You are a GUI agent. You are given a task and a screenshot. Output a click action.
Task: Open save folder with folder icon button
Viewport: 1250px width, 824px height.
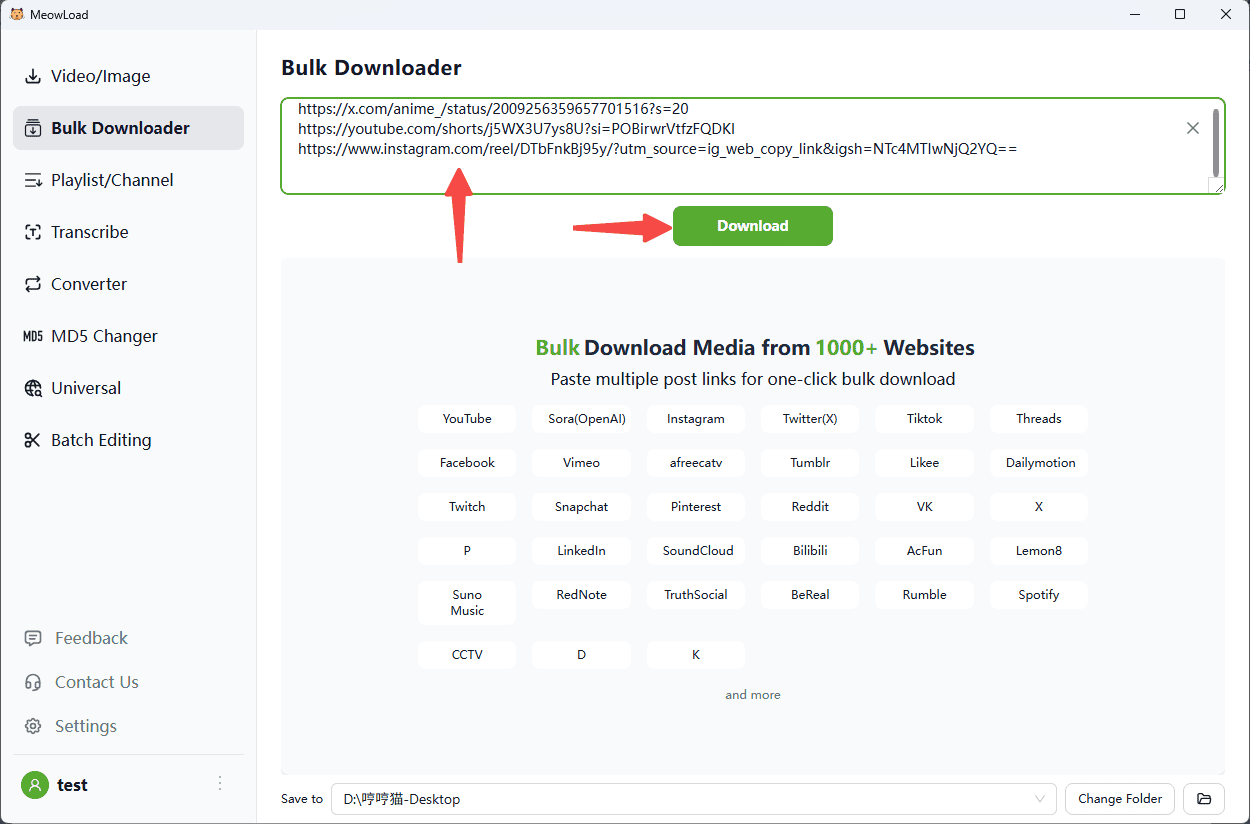[x=1204, y=799]
